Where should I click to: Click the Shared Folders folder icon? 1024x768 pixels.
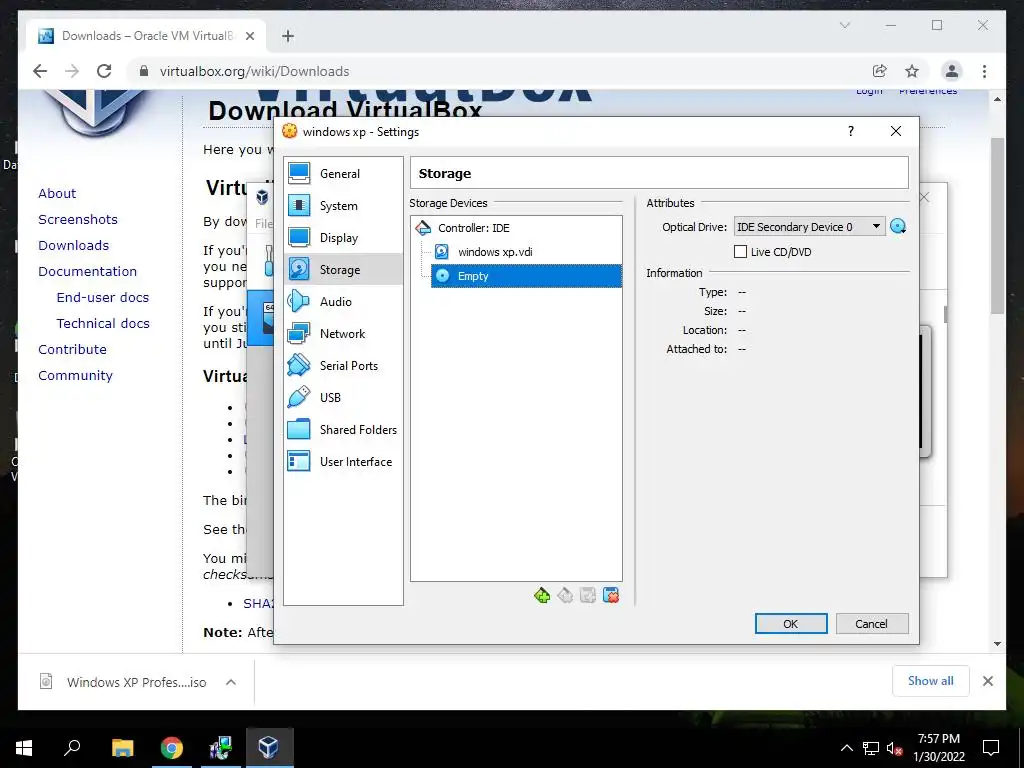[299, 429]
